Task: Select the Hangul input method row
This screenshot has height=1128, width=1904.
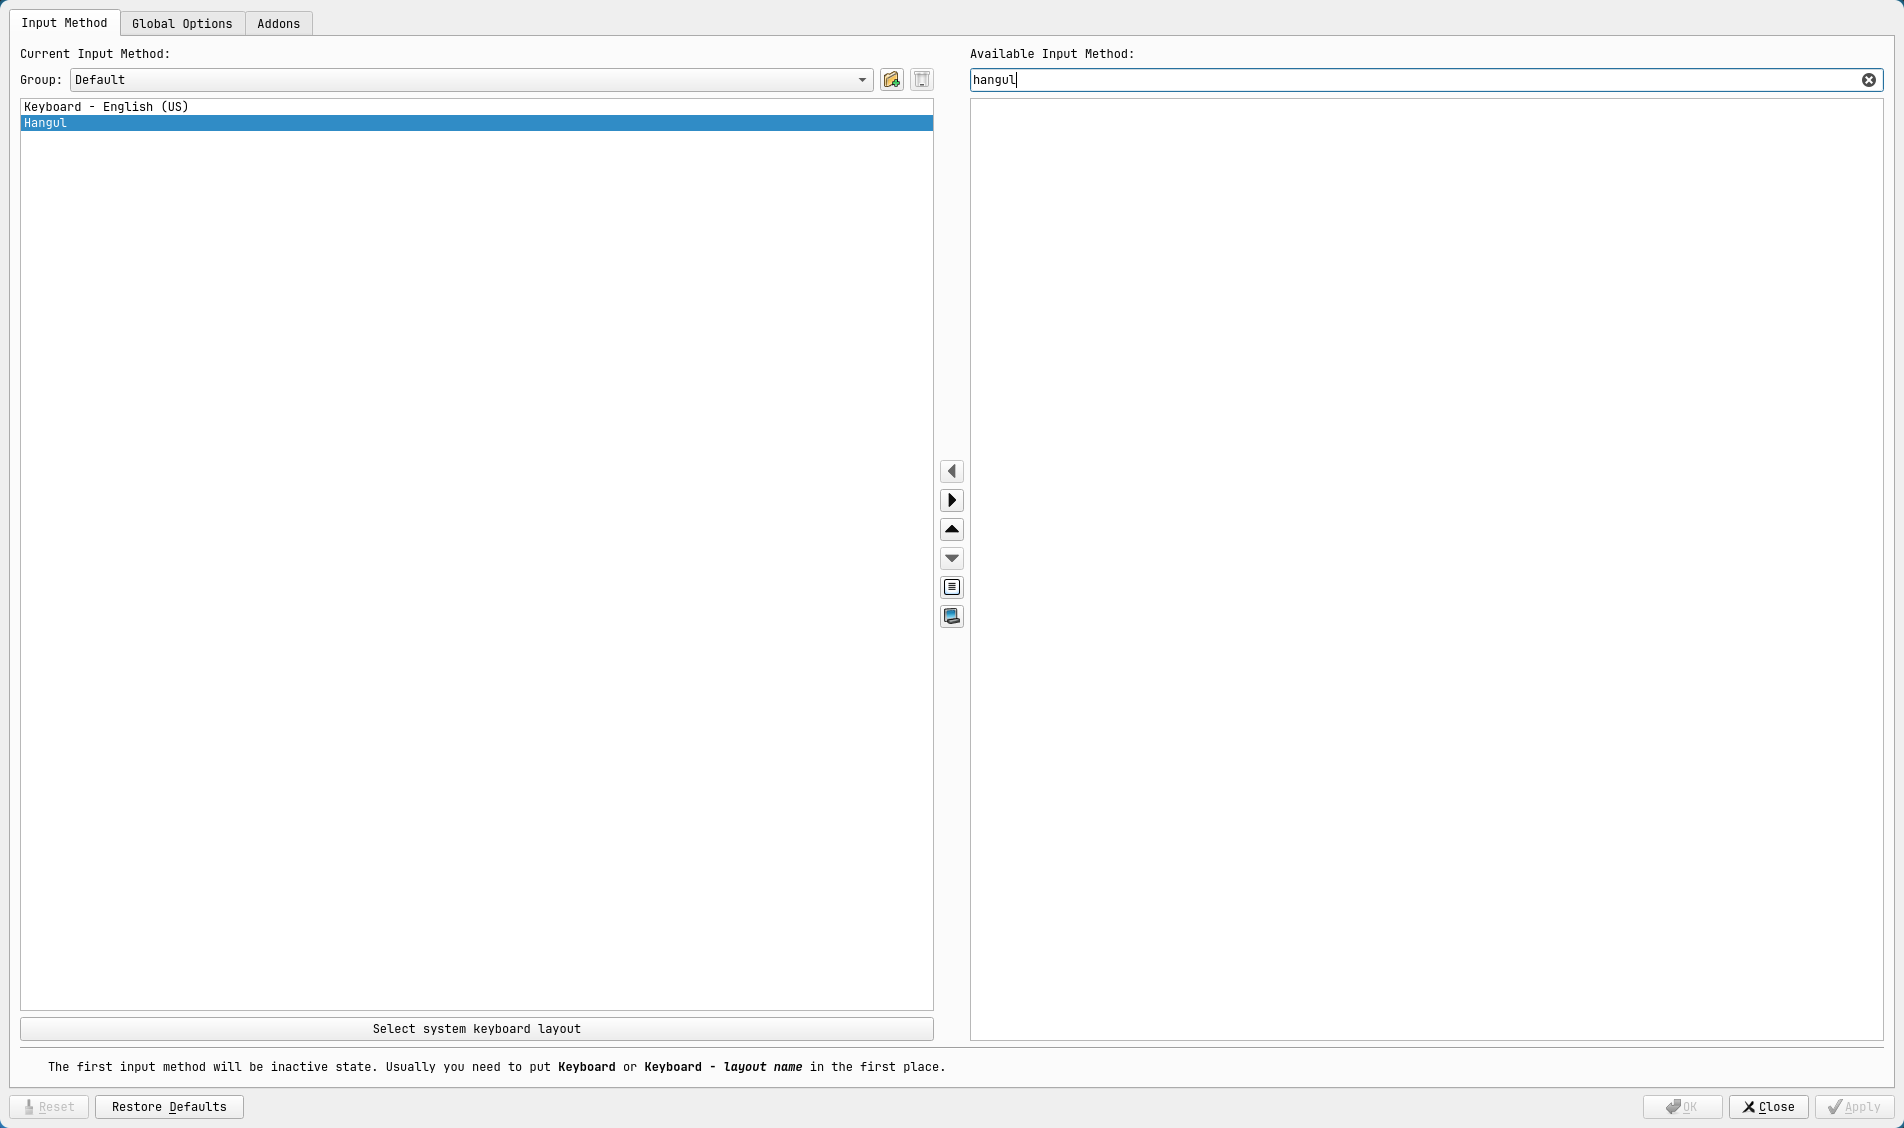Action: [x=477, y=123]
